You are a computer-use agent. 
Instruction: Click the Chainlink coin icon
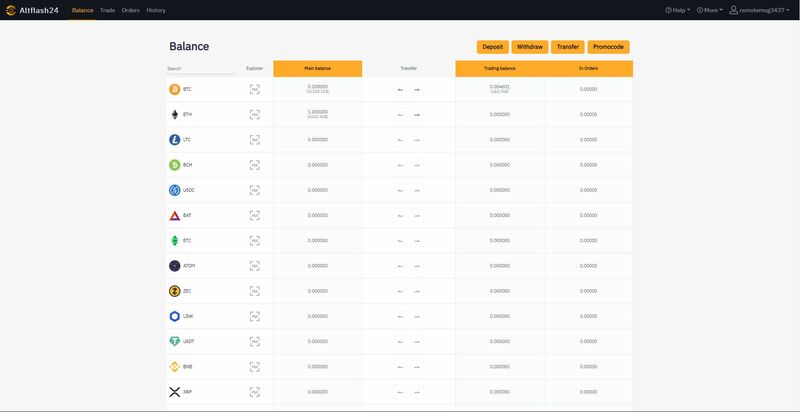click(174, 316)
